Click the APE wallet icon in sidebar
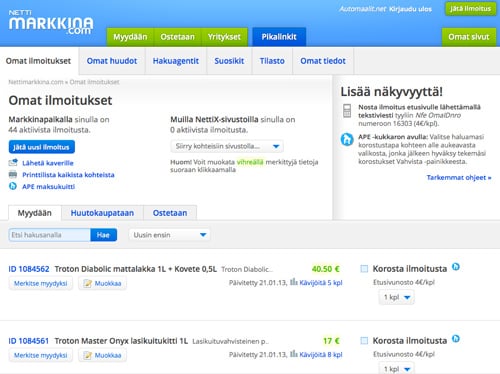The width and height of the screenshot is (500, 374). pos(347,139)
